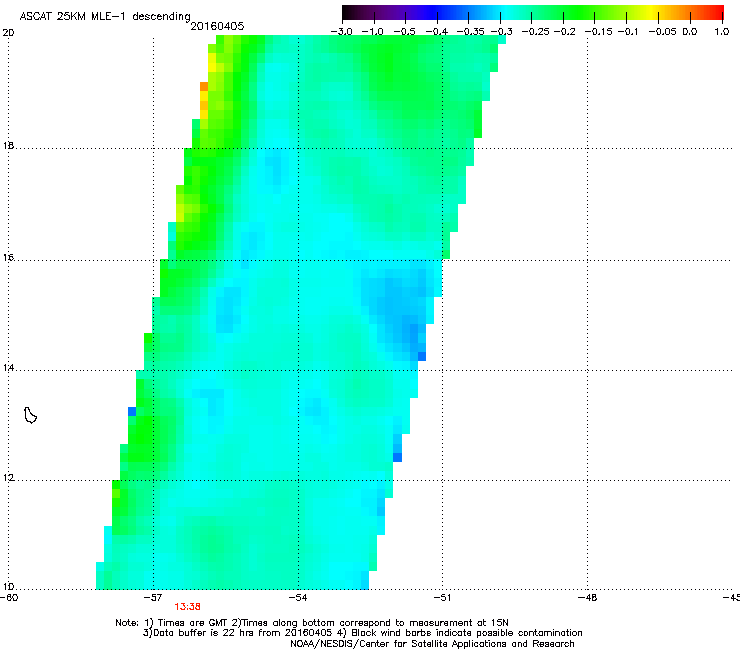The width and height of the screenshot is (740, 650).
Task: Click the red pass time 13:38
Action: (x=187, y=607)
